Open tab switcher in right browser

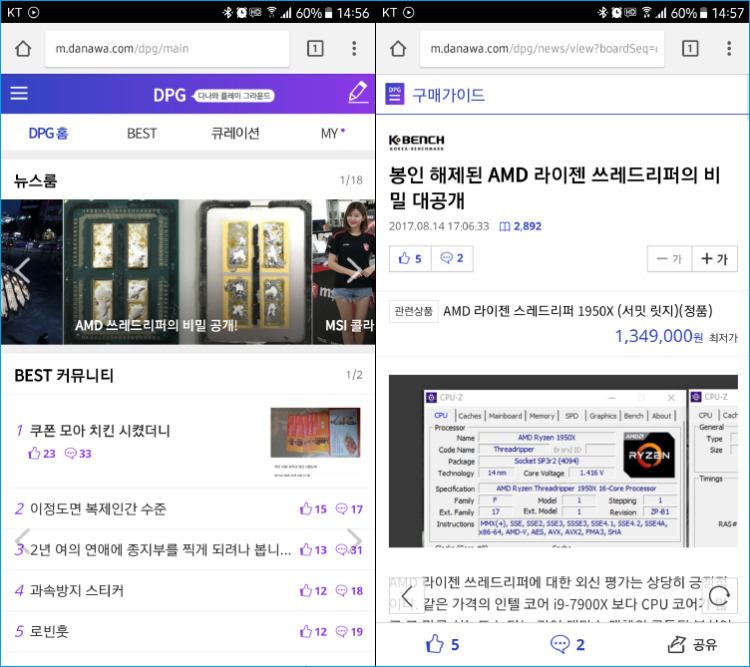click(690, 48)
